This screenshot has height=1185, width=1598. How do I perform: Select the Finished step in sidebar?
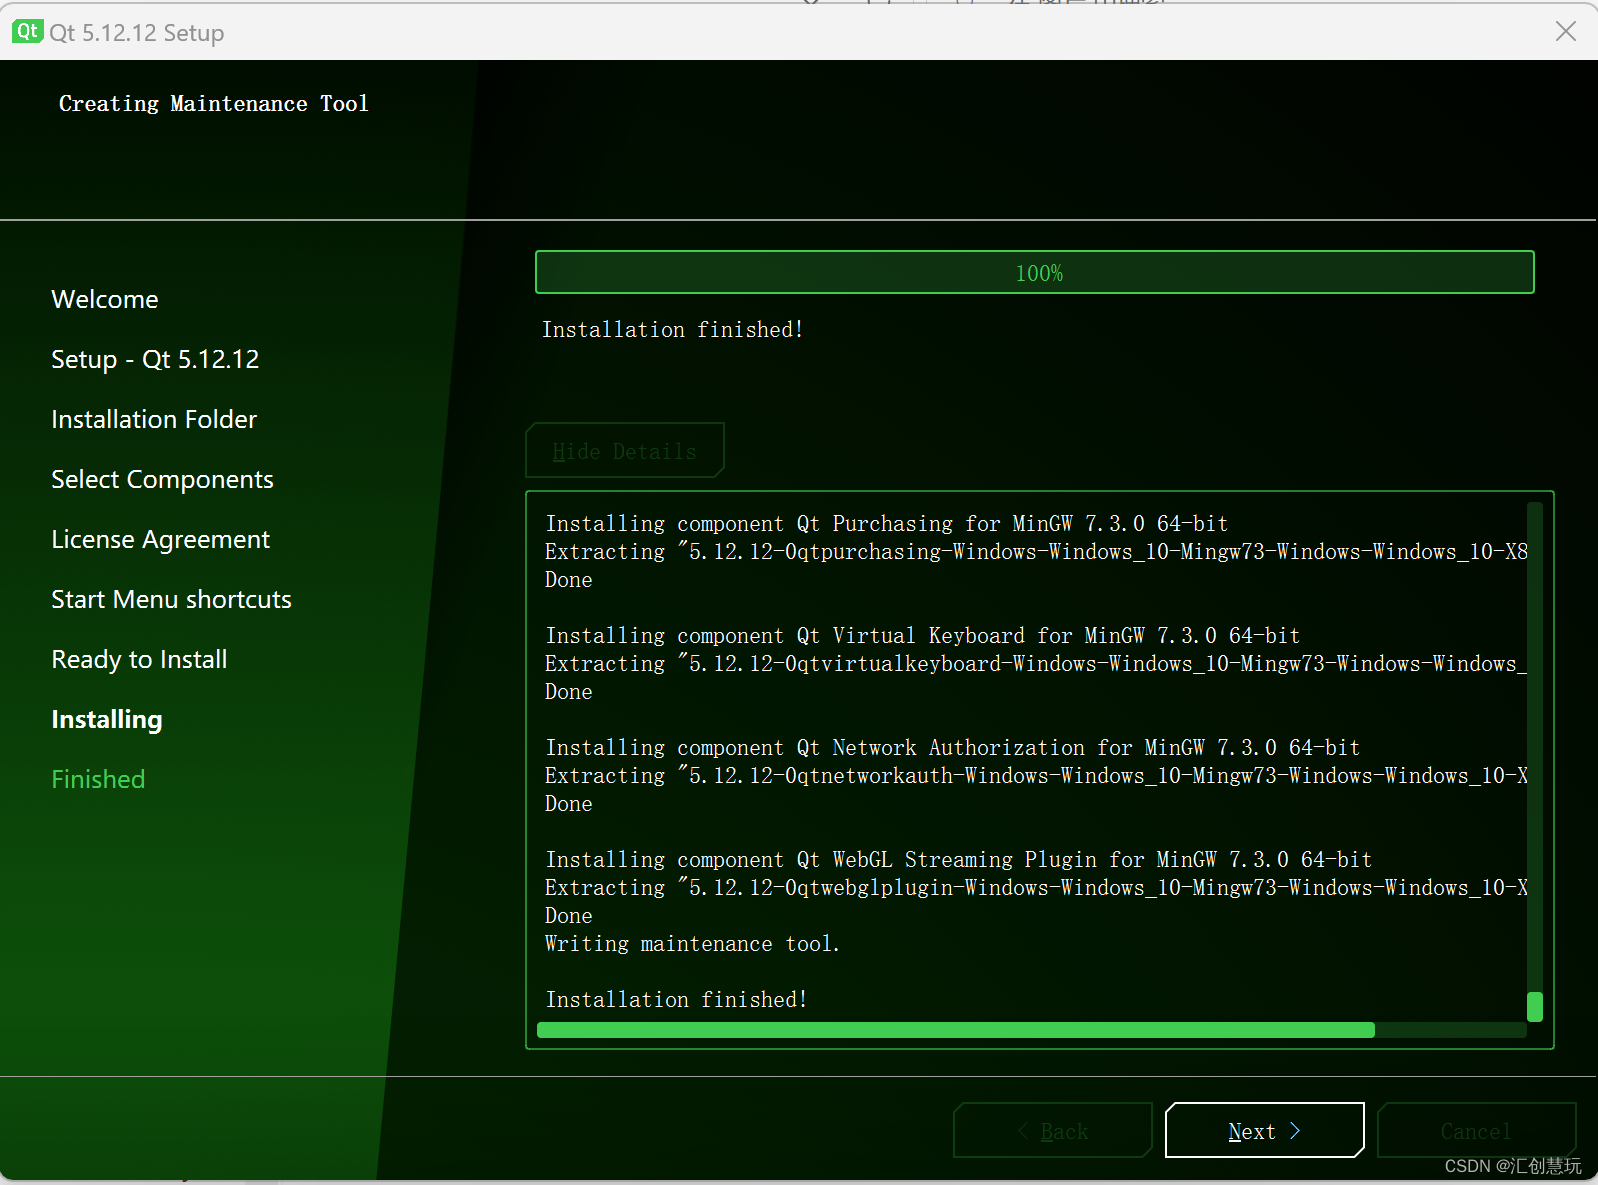coord(98,779)
